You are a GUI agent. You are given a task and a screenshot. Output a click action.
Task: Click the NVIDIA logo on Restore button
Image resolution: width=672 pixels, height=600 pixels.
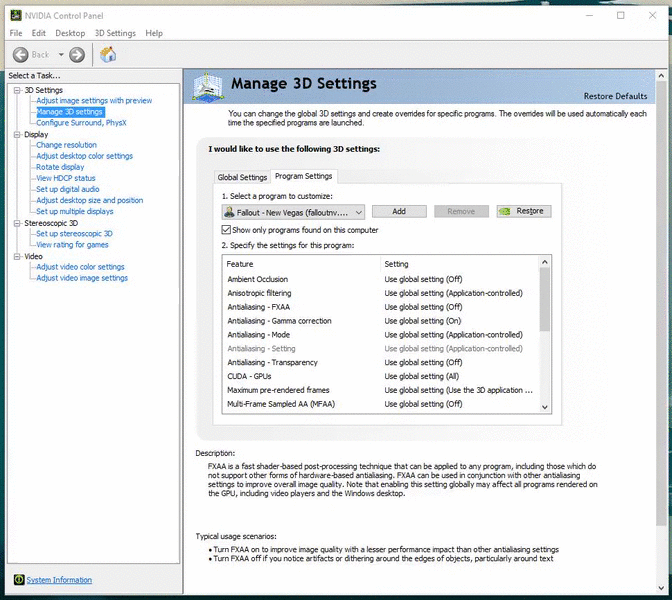[505, 211]
